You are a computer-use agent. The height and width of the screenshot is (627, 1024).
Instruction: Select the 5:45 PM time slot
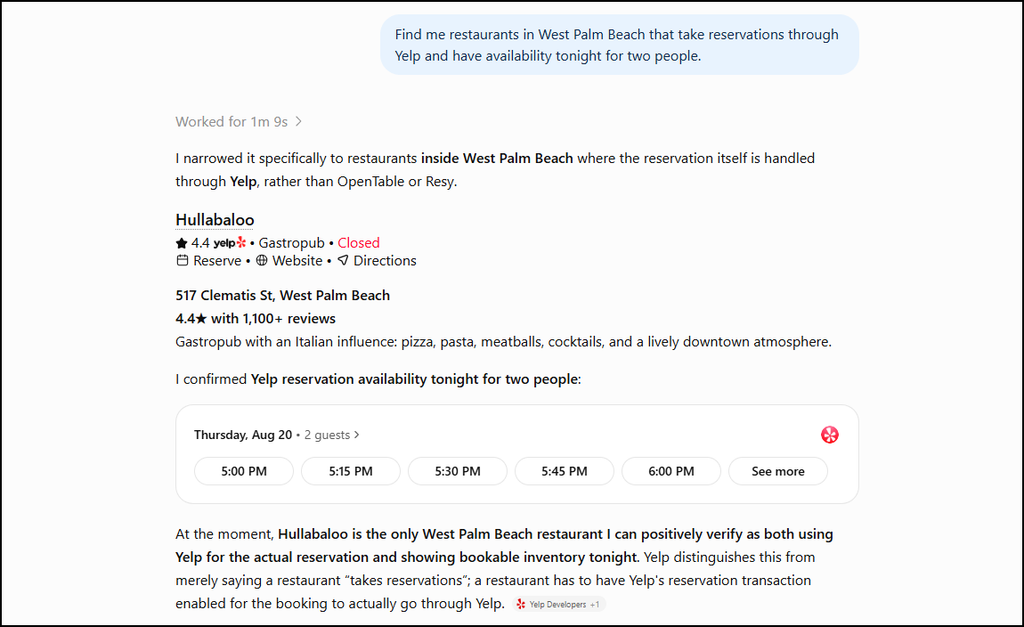coord(564,472)
